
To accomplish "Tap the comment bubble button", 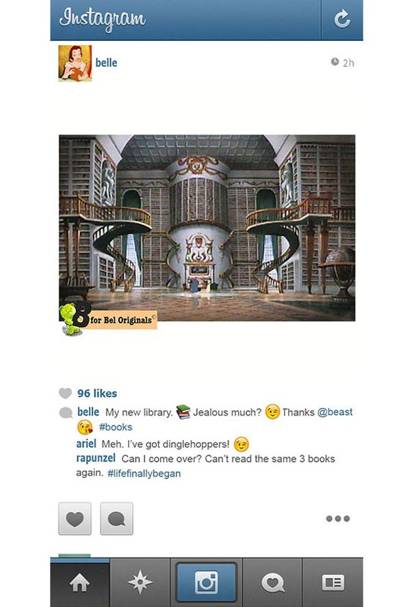I will (x=117, y=519).
